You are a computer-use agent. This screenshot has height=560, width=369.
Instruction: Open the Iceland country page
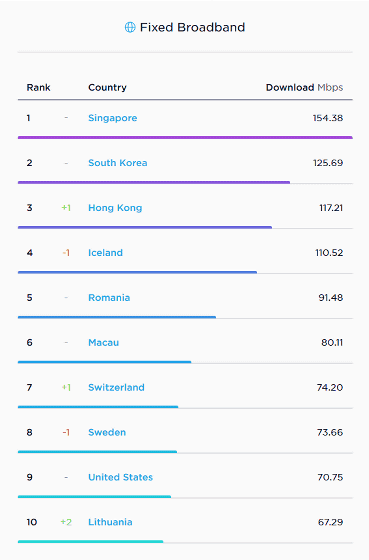[105, 253]
